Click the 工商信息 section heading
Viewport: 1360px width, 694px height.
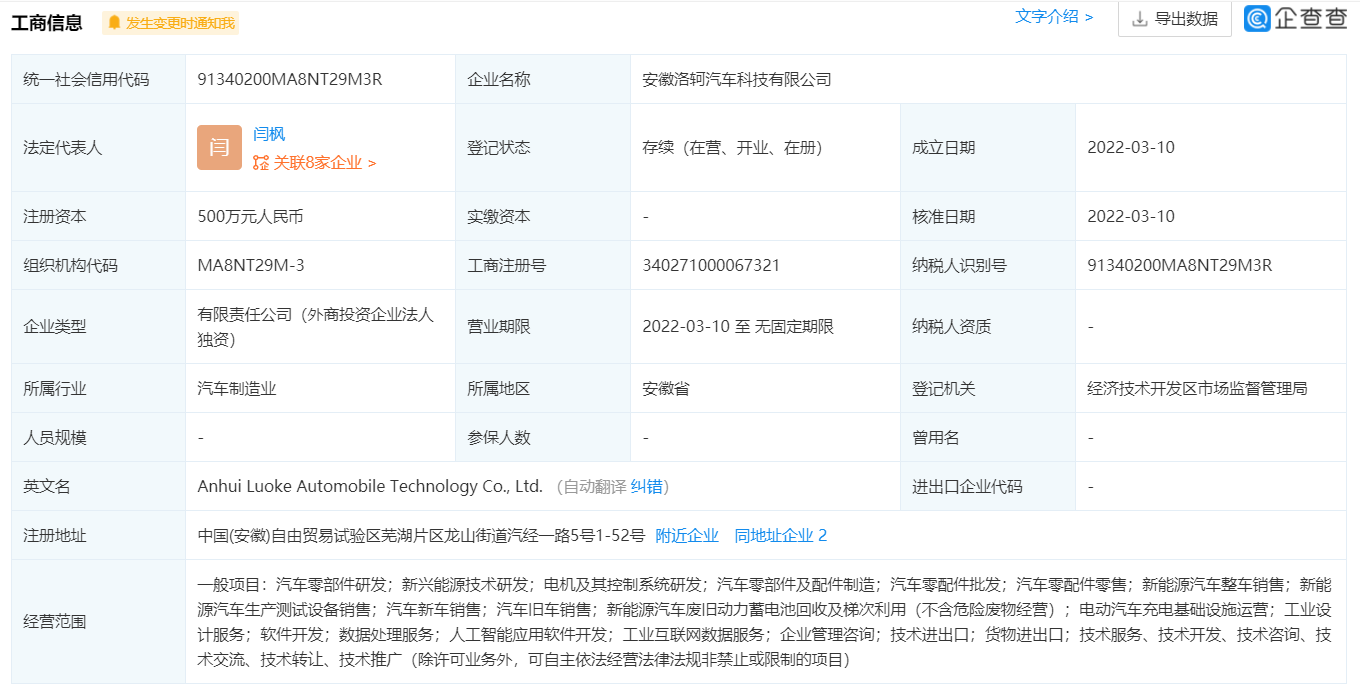coord(47,23)
